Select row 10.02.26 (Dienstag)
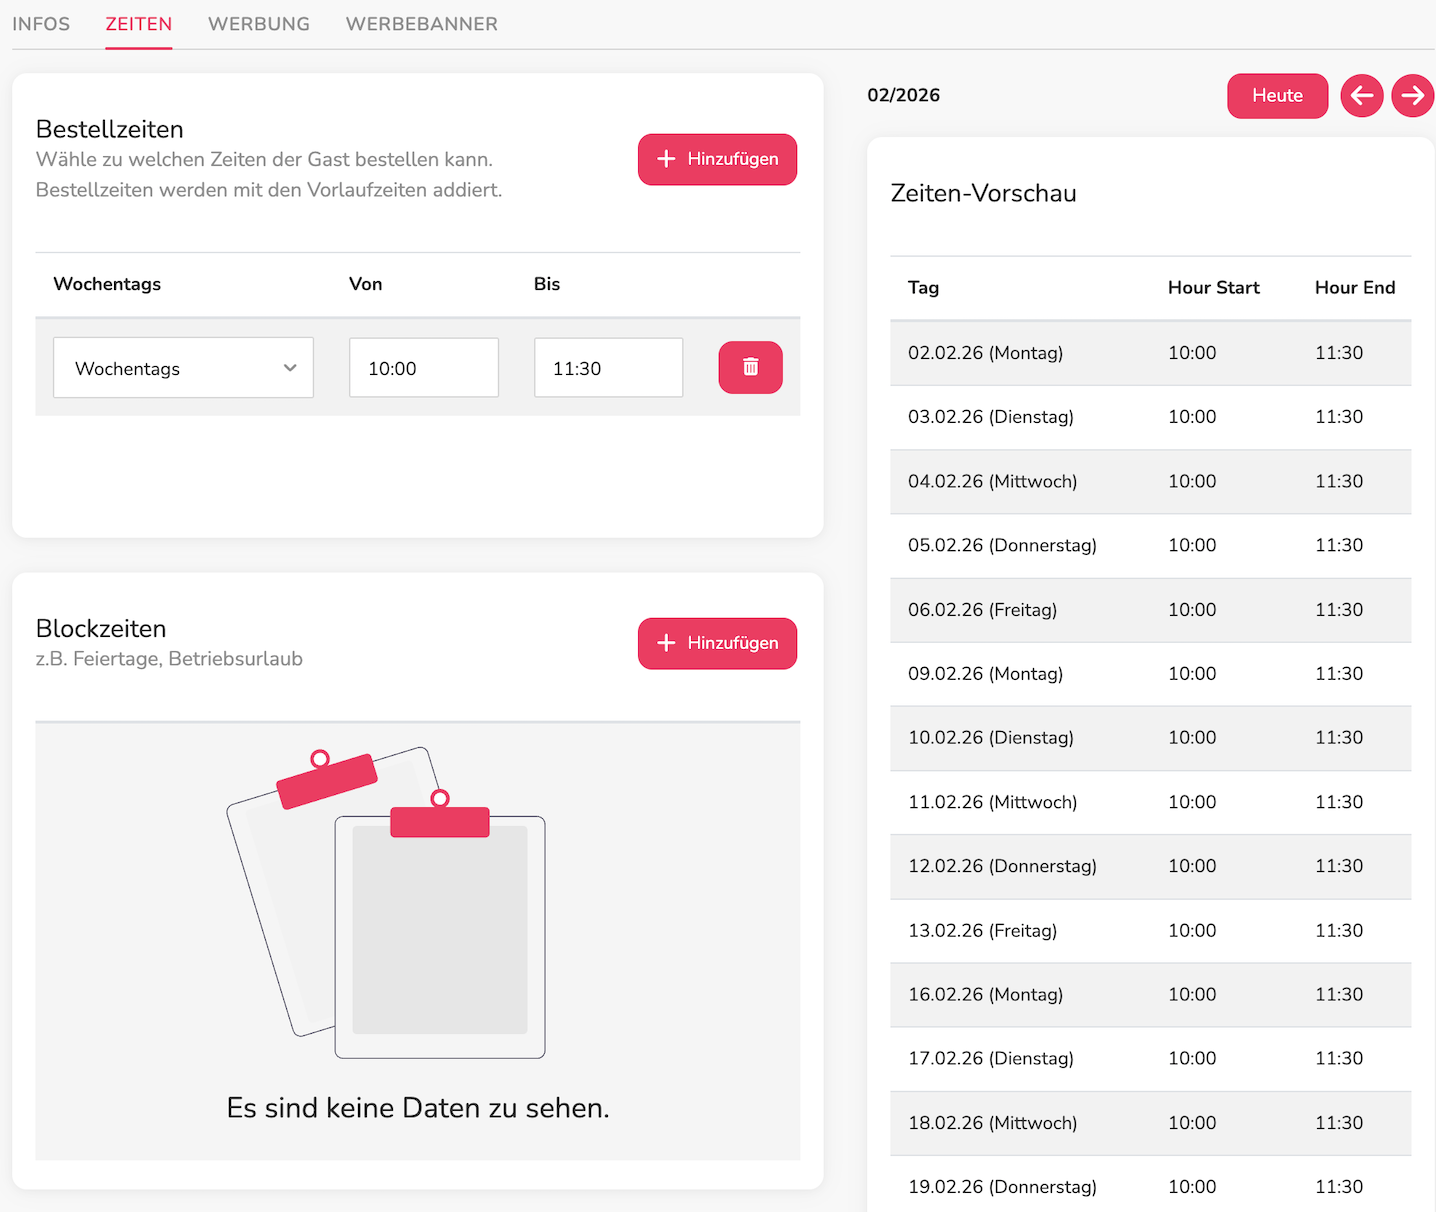Image resolution: width=1436 pixels, height=1212 pixels. 1150,738
